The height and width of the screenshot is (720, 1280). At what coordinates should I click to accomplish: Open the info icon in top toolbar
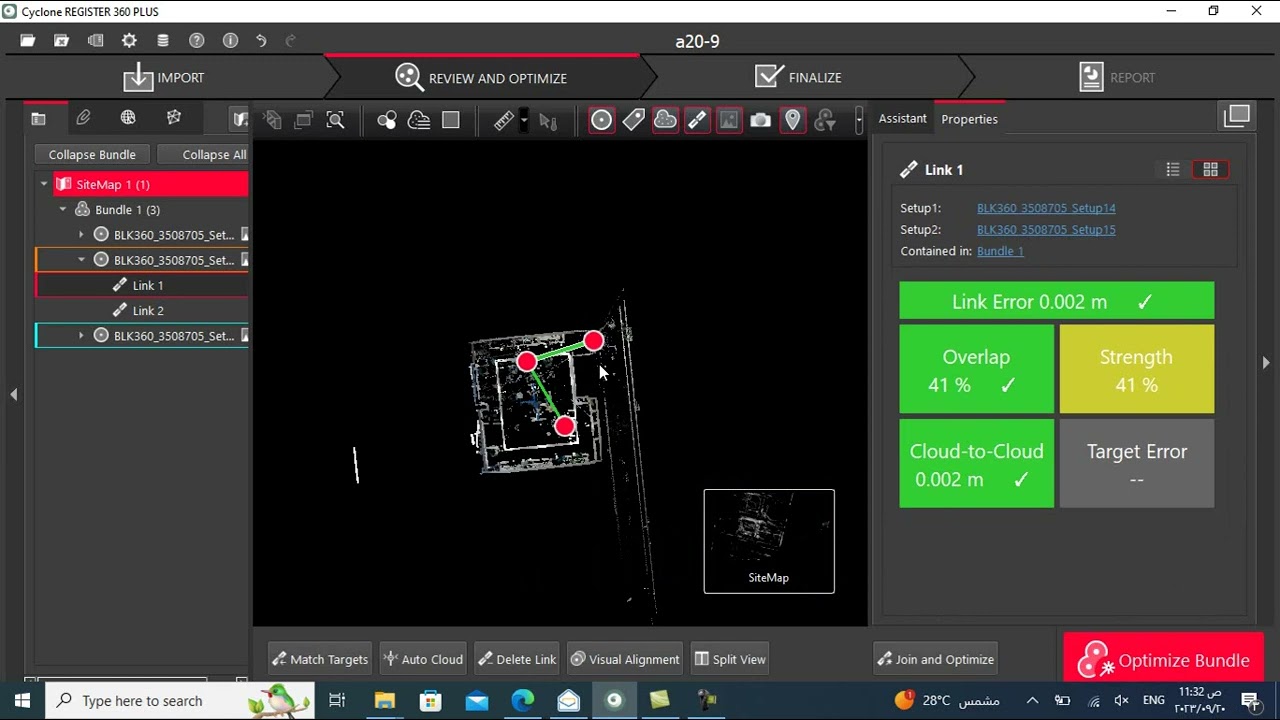point(230,41)
